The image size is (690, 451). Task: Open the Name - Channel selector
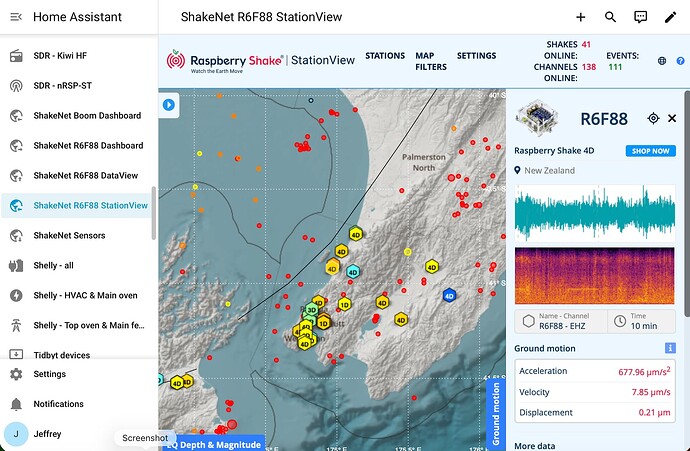(x=558, y=321)
